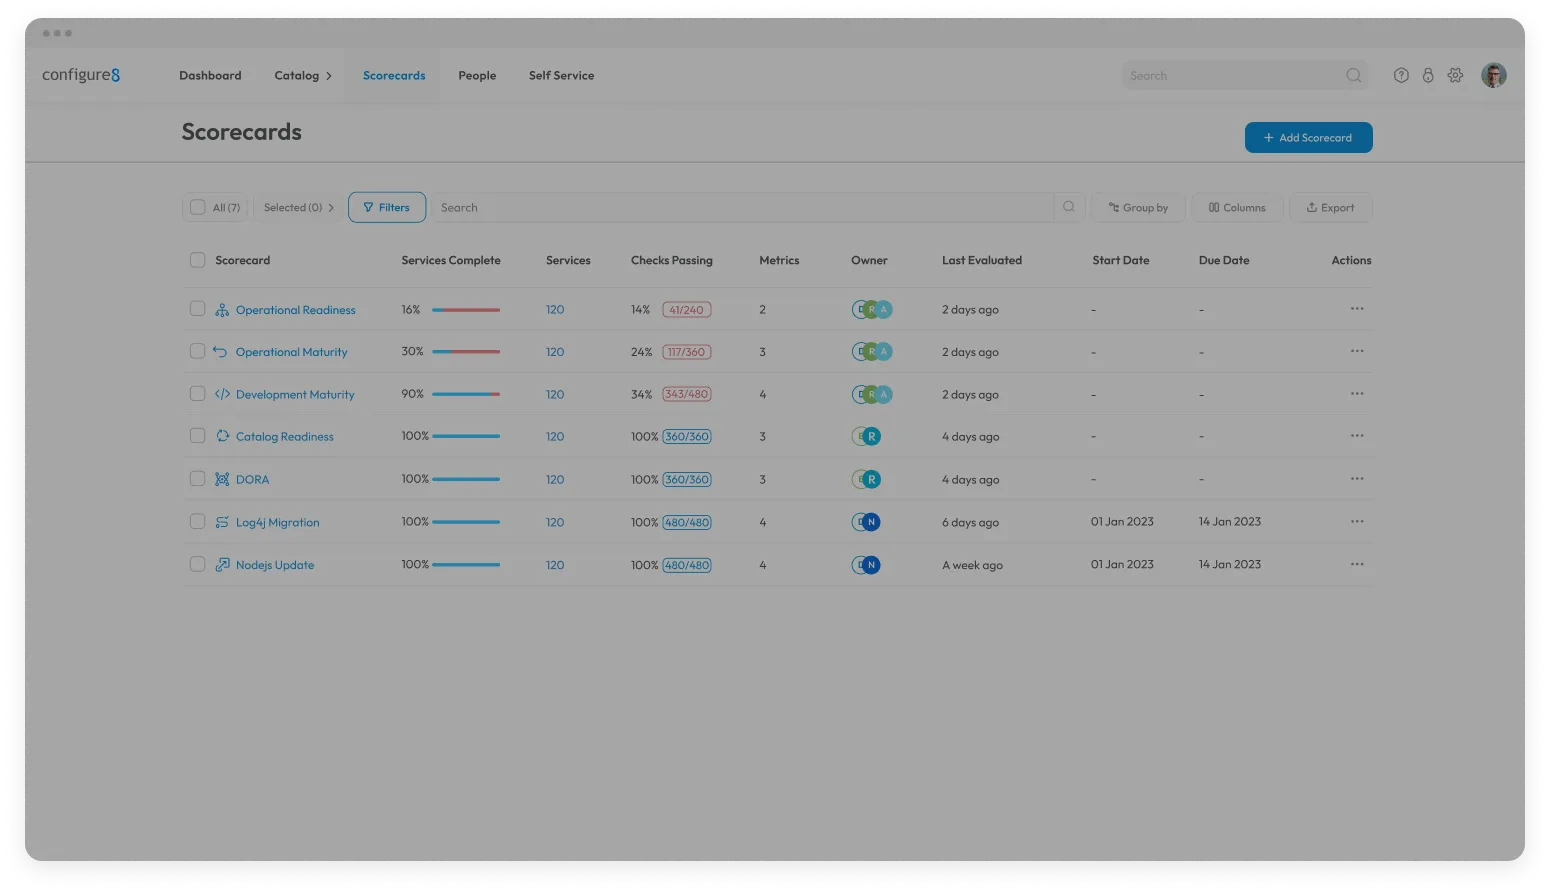The height and width of the screenshot is (893, 1550).
Task: Open the Development Maturity scorecard link
Action: [x=295, y=395]
